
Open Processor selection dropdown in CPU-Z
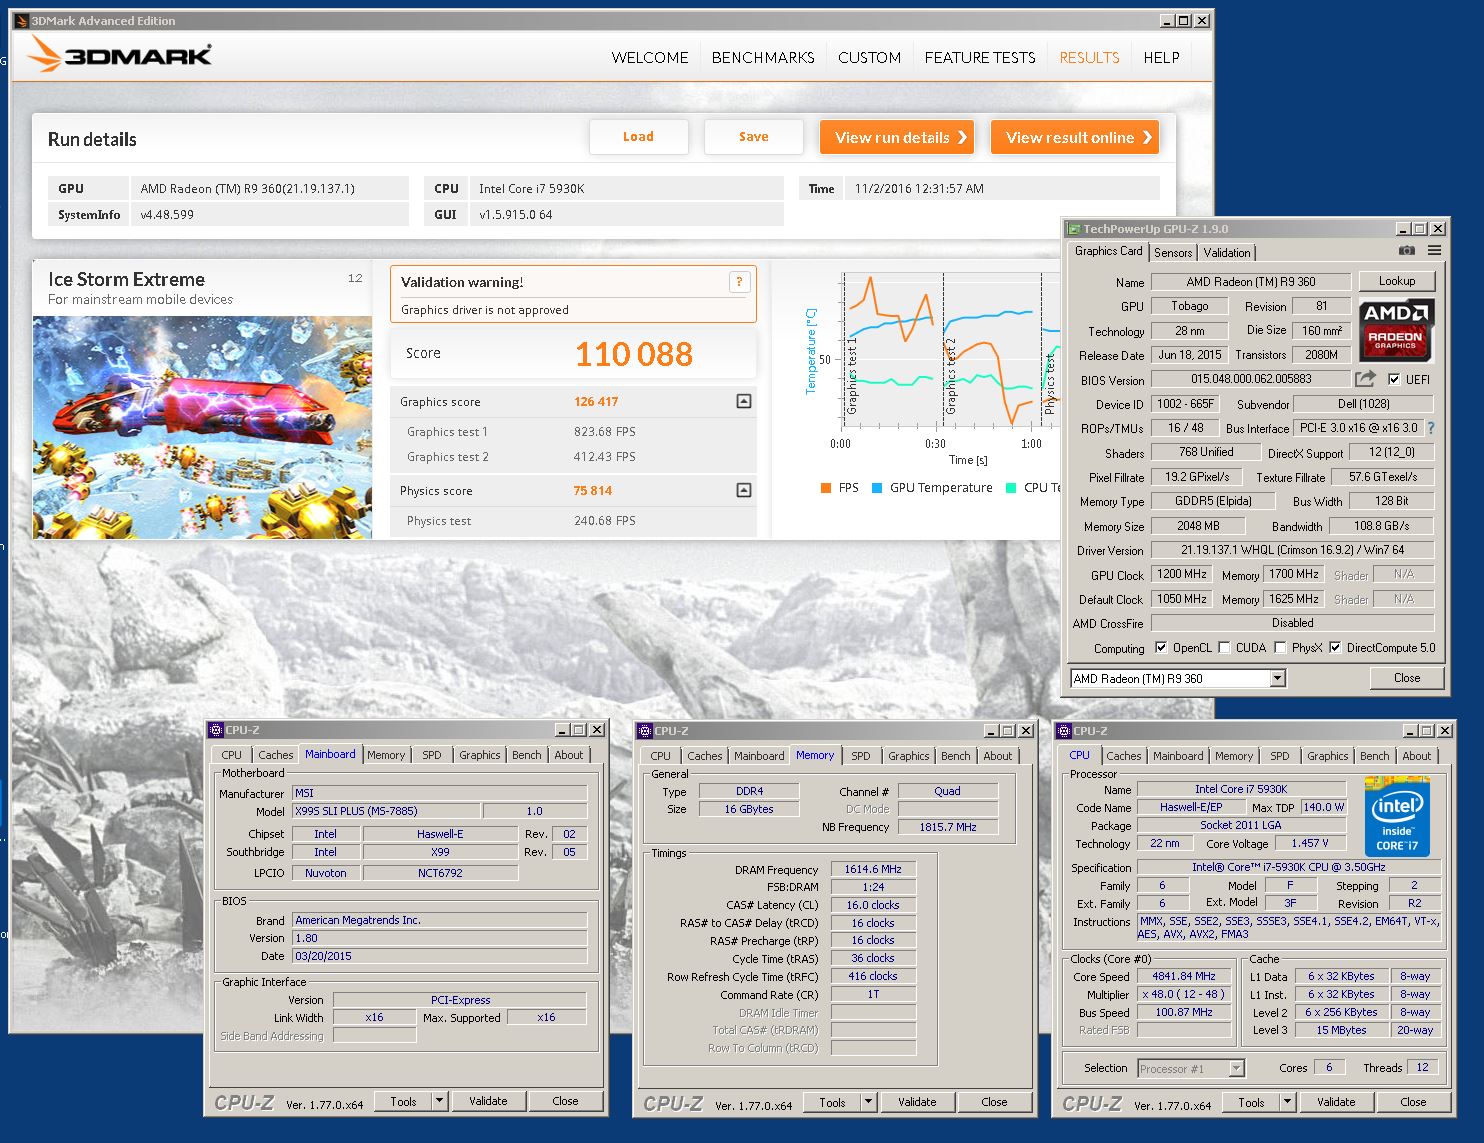click(x=1237, y=1068)
